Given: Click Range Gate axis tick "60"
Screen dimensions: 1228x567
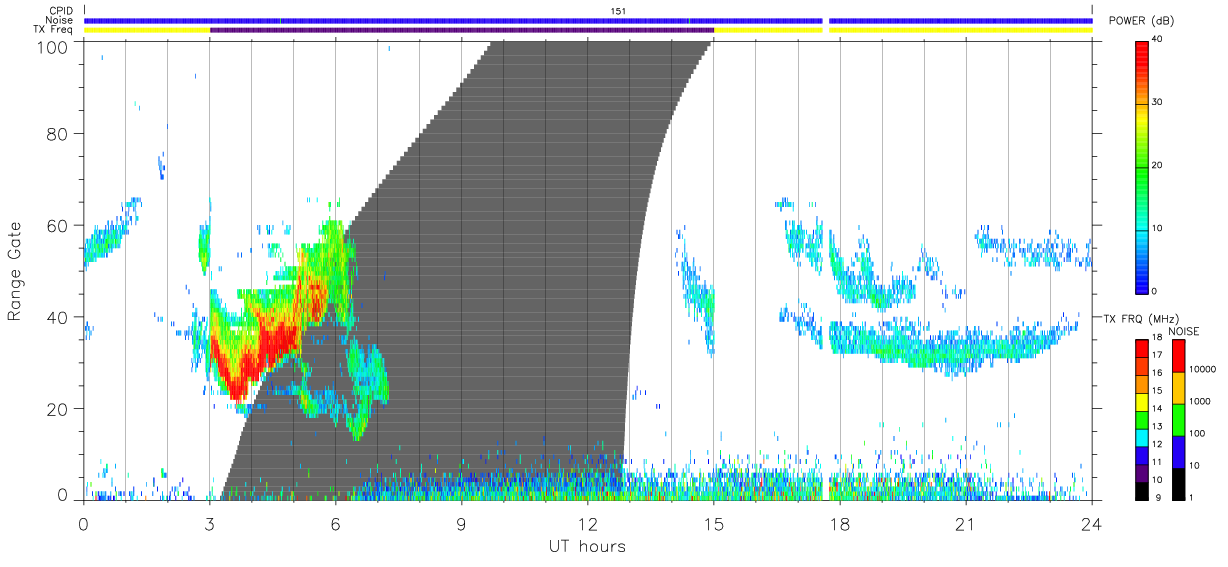Looking at the screenshot, I should pyautogui.click(x=59, y=225).
